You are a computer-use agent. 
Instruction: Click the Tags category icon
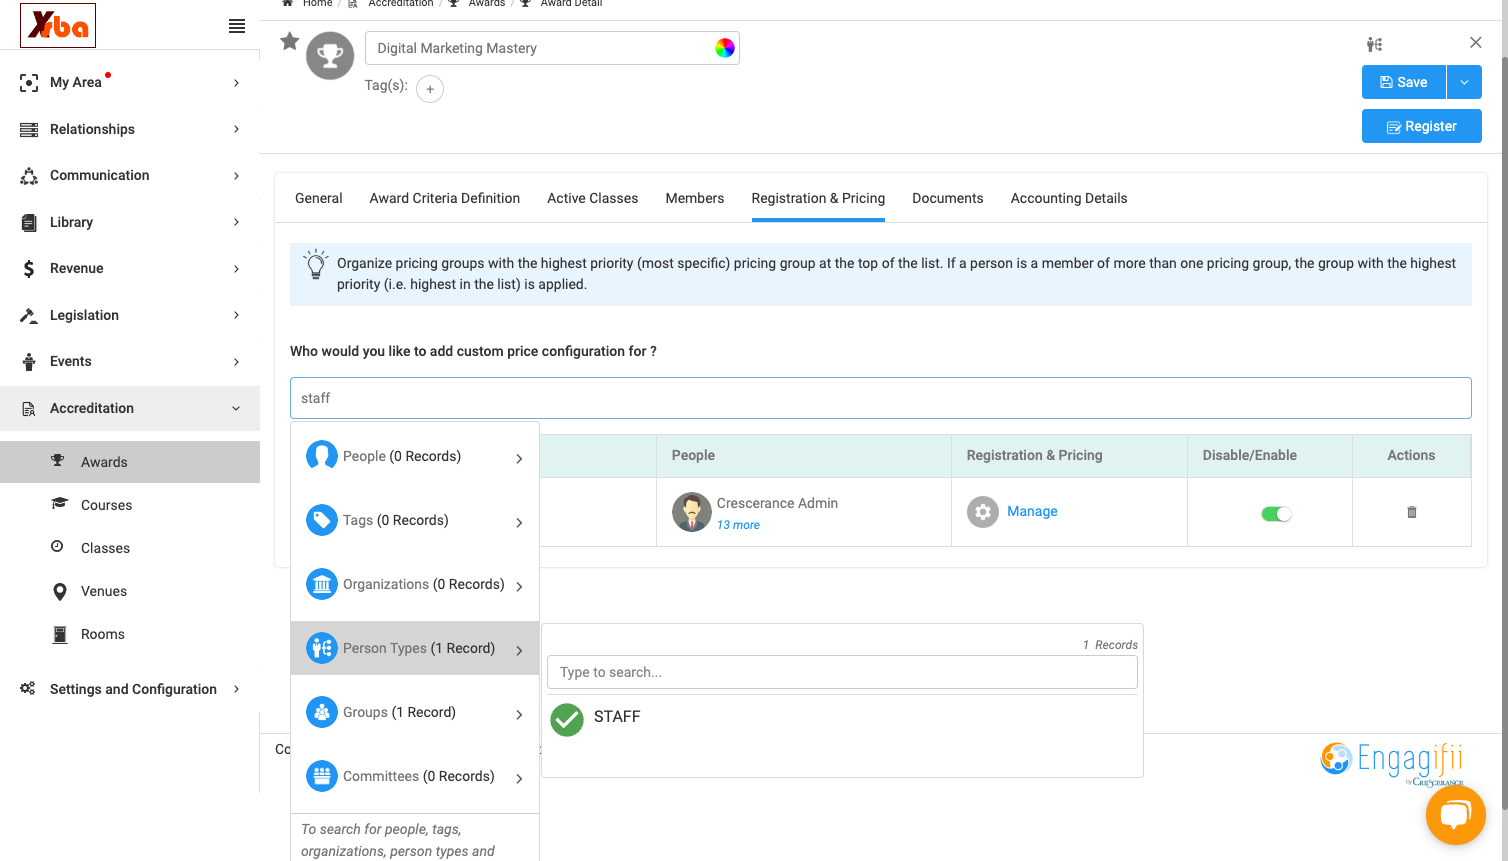pos(322,520)
